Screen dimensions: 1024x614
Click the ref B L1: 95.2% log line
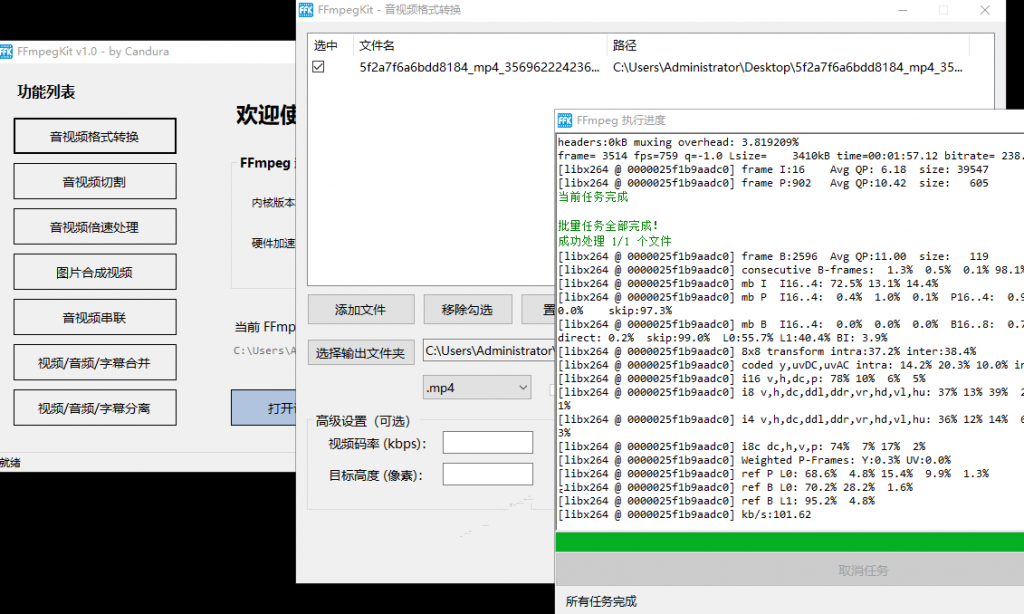716,500
